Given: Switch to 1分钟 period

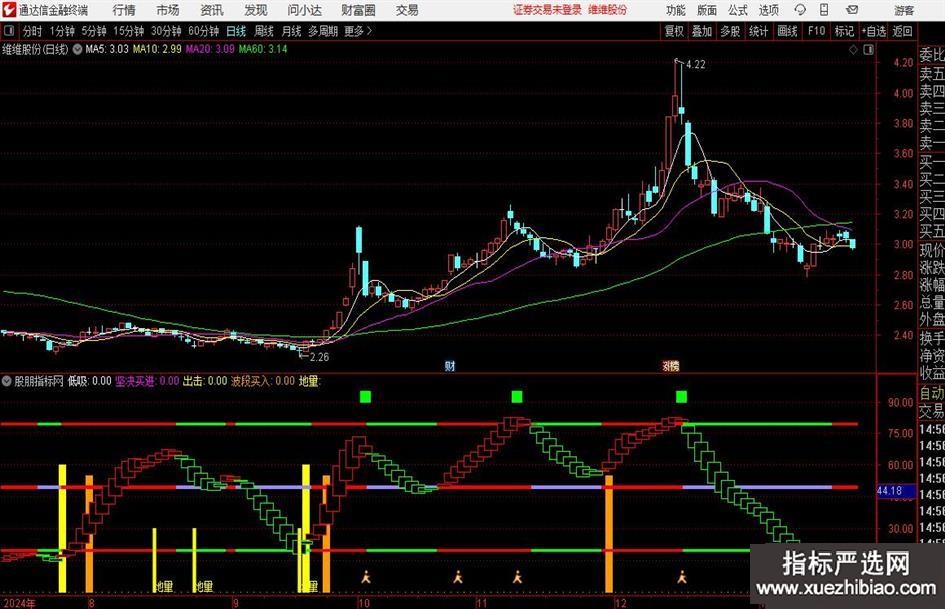Looking at the screenshot, I should coord(62,31).
